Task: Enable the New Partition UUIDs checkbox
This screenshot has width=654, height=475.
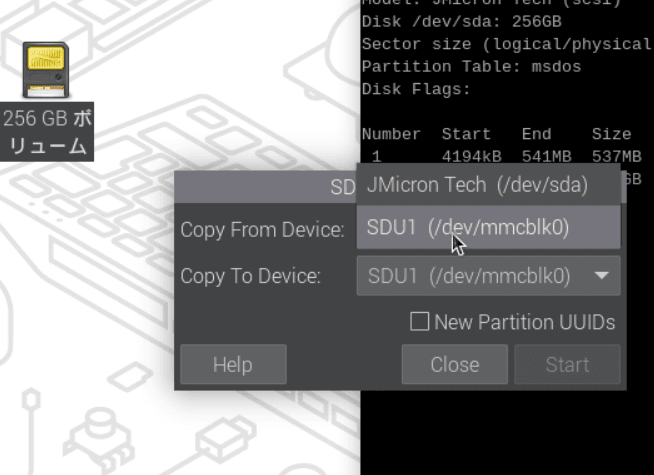Action: pyautogui.click(x=420, y=322)
